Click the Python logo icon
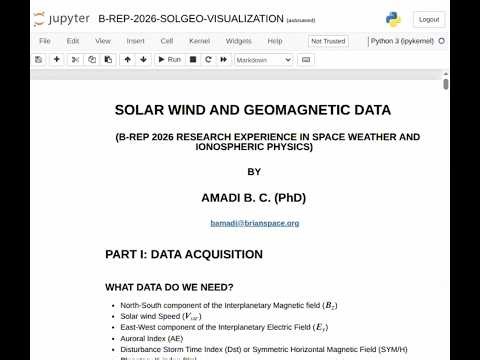Viewport: 480px width, 360px height. click(393, 19)
